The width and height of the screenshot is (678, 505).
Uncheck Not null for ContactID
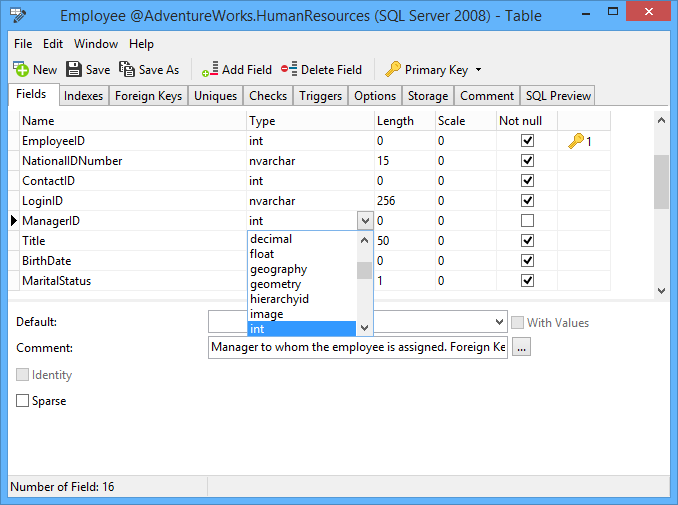[x=527, y=180]
